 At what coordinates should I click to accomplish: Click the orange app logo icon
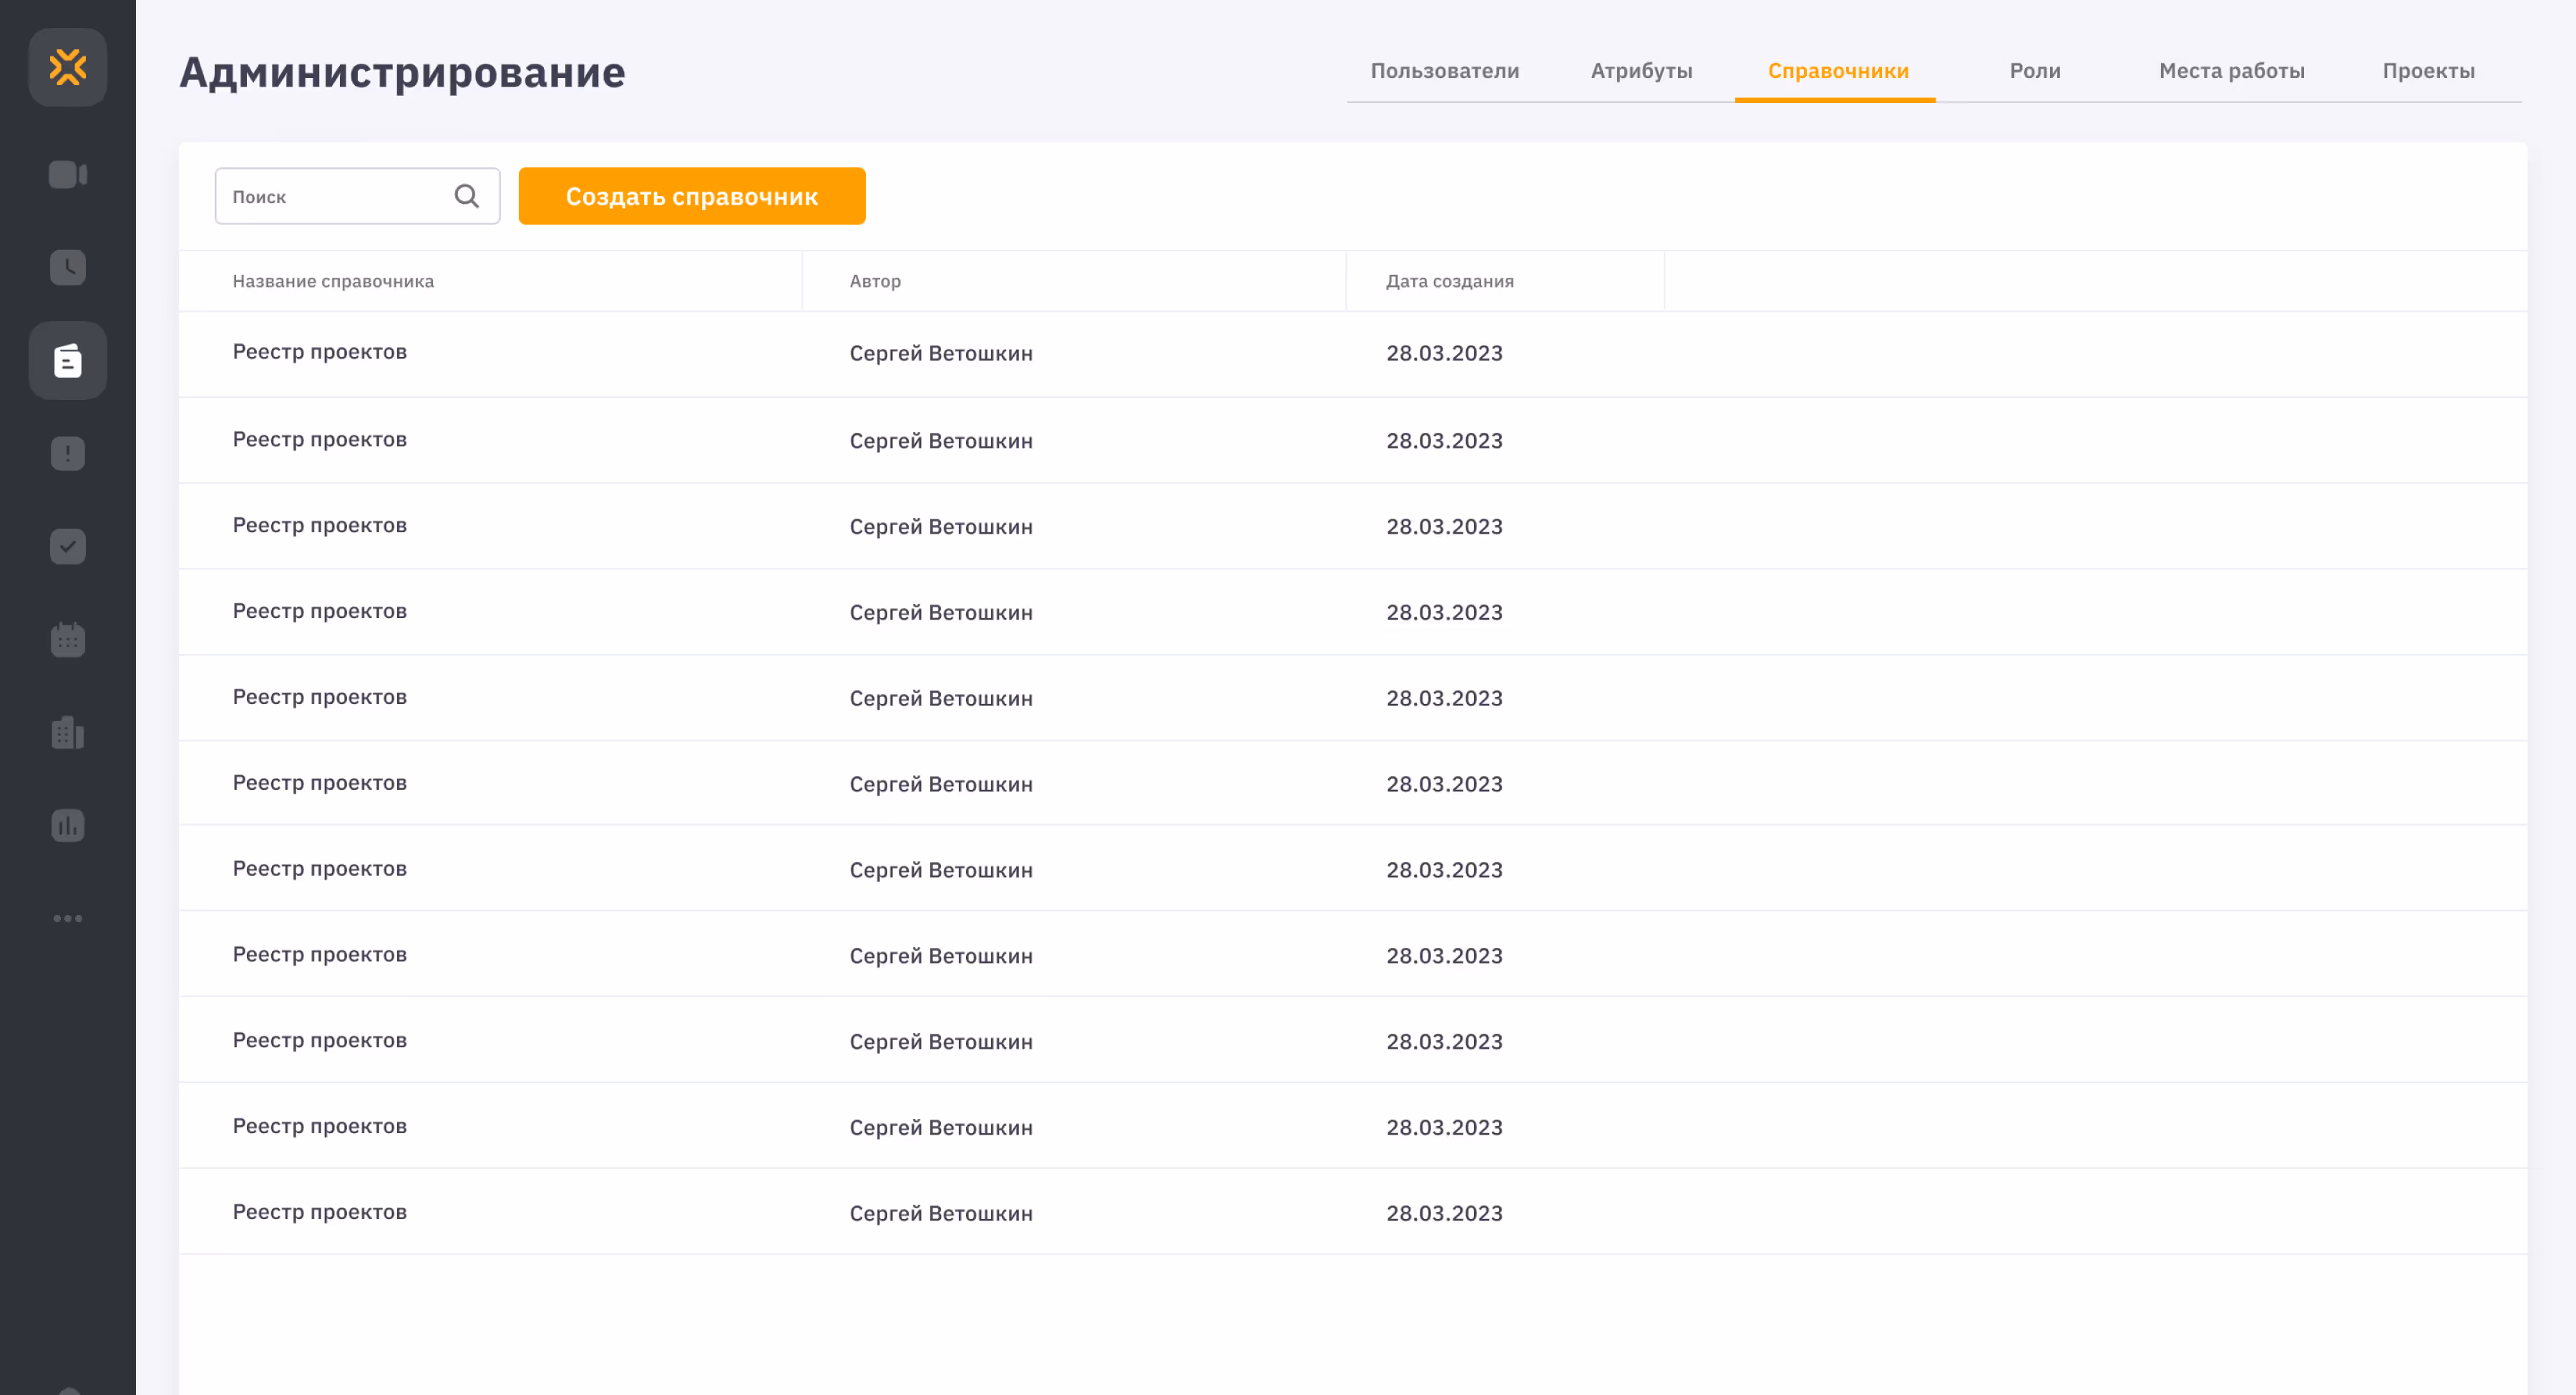click(67, 67)
